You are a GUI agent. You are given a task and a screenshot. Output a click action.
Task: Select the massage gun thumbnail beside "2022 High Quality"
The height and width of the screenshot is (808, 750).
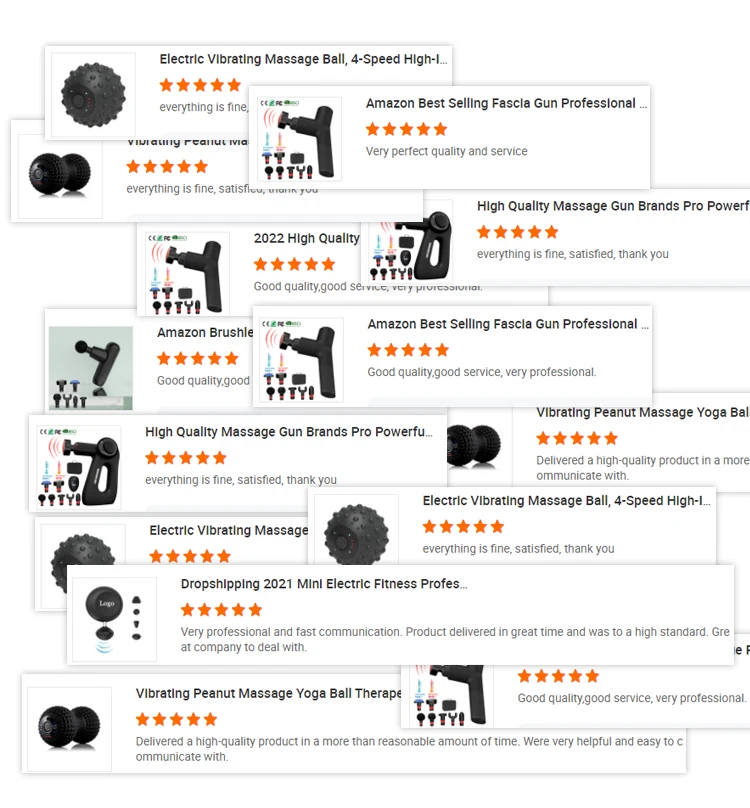coord(184,274)
